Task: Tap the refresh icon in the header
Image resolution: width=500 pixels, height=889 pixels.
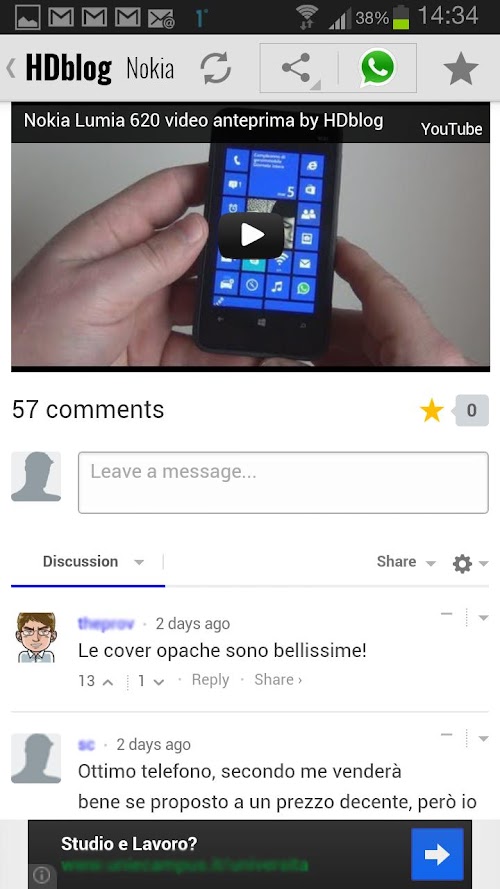Action: click(x=216, y=69)
